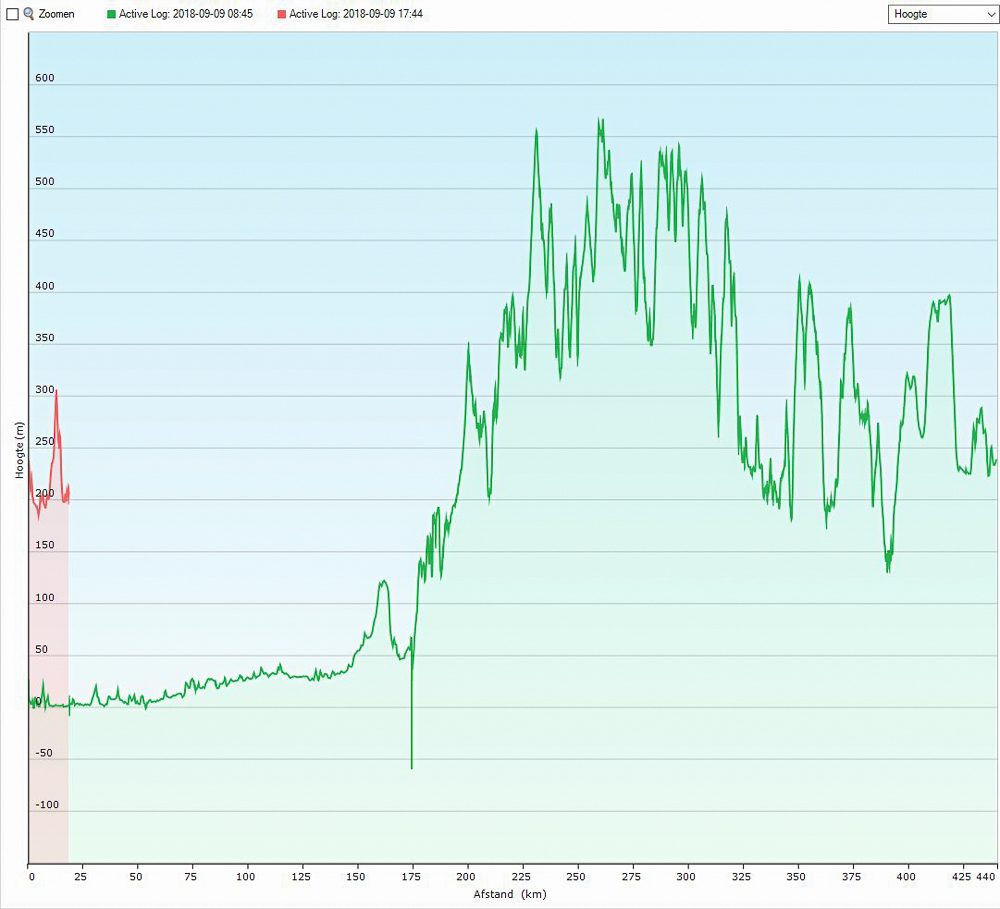This screenshot has height=909, width=1000.
Task: Select legend entry Active Log: 2018-09-09 17:44
Action: 349,13
